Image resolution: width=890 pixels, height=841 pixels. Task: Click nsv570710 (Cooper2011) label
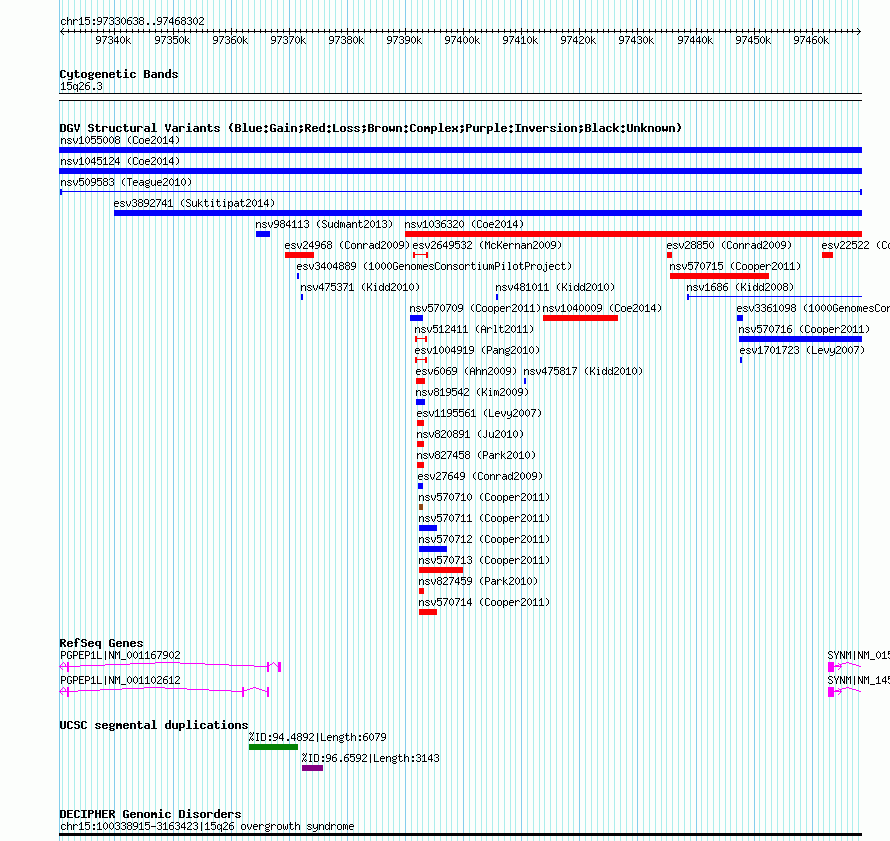[484, 497]
